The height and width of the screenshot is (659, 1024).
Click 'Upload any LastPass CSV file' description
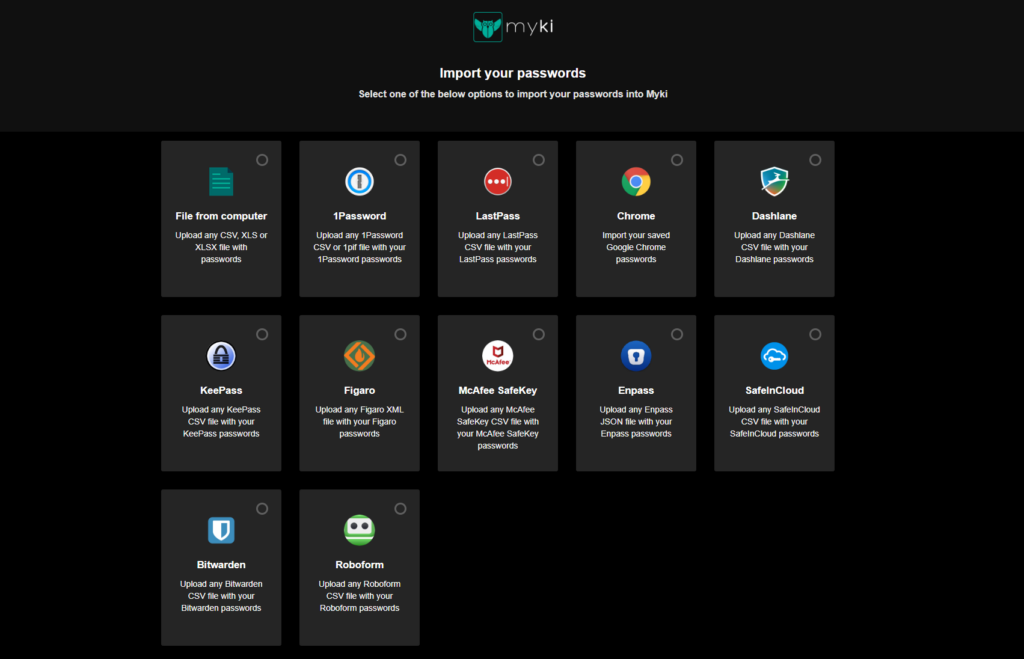click(498, 248)
